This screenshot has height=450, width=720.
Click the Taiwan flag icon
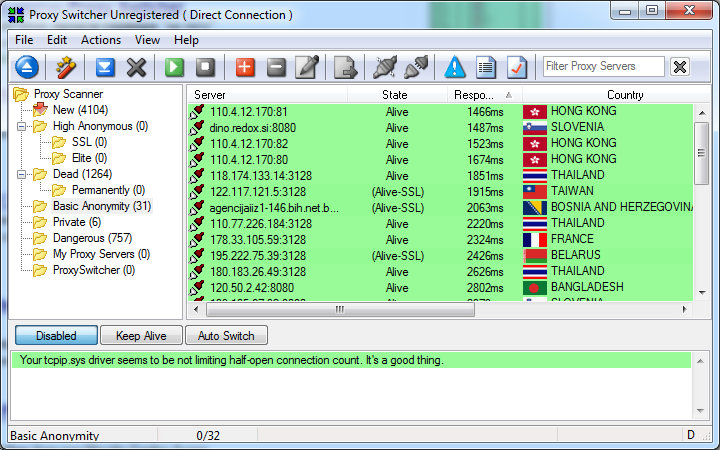tap(534, 191)
